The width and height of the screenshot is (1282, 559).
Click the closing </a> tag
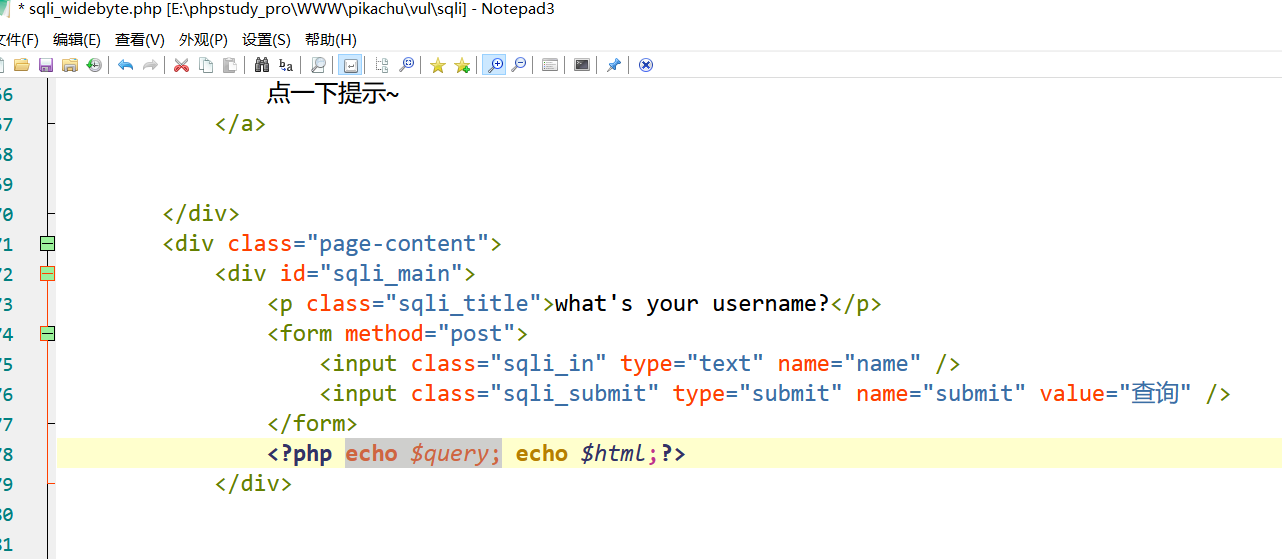(241, 124)
